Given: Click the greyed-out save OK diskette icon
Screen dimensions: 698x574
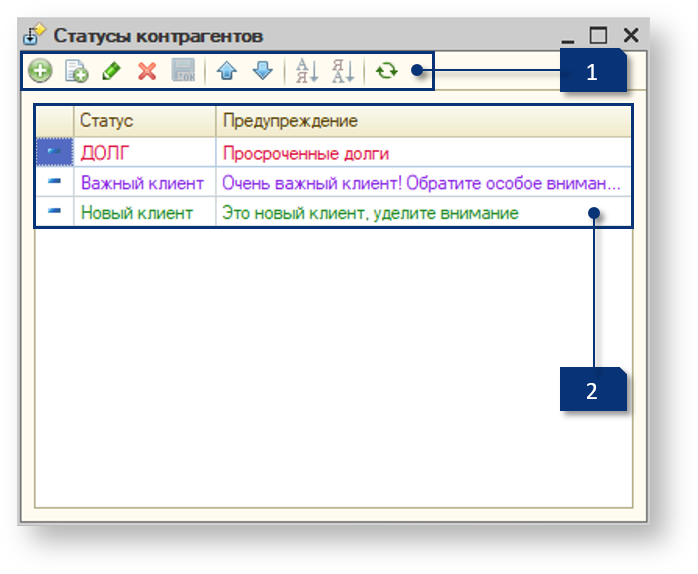Looking at the screenshot, I should pos(183,70).
